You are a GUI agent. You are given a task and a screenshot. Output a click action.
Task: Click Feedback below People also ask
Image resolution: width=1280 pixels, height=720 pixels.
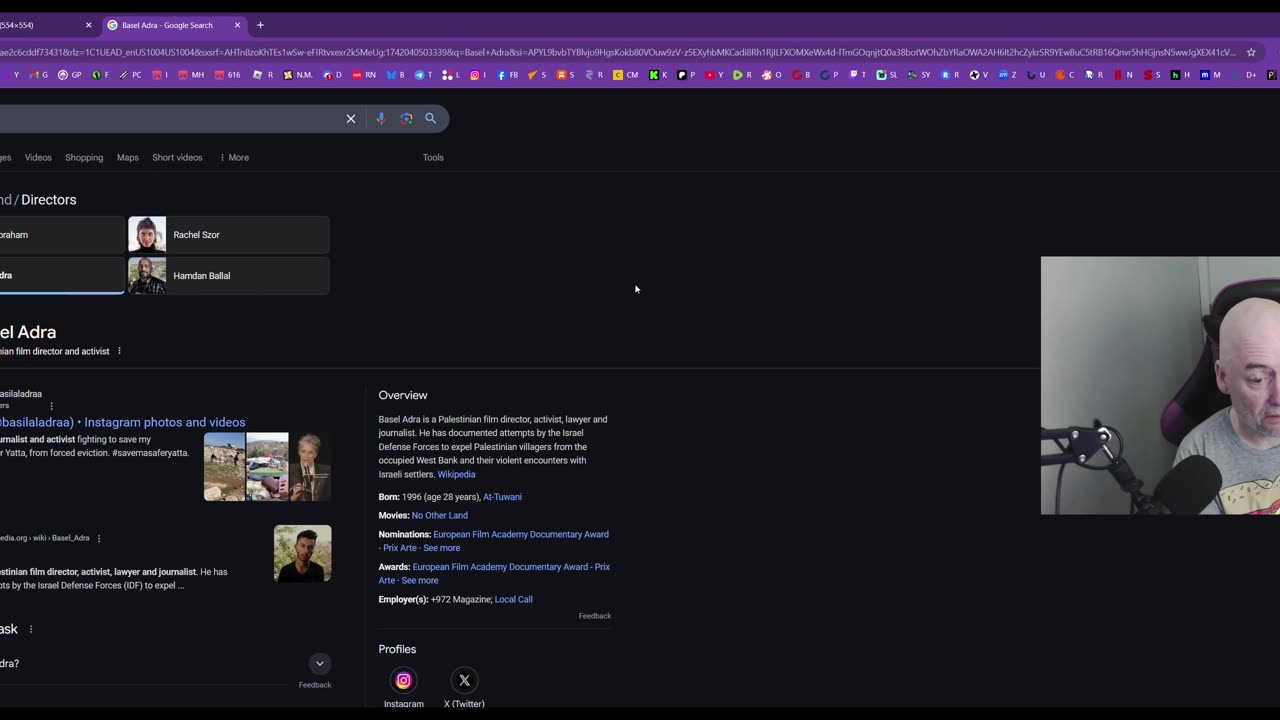click(314, 685)
